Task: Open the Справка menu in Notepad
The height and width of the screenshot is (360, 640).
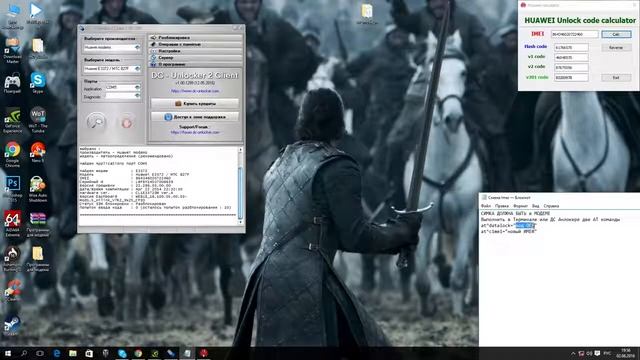Action: click(551, 206)
